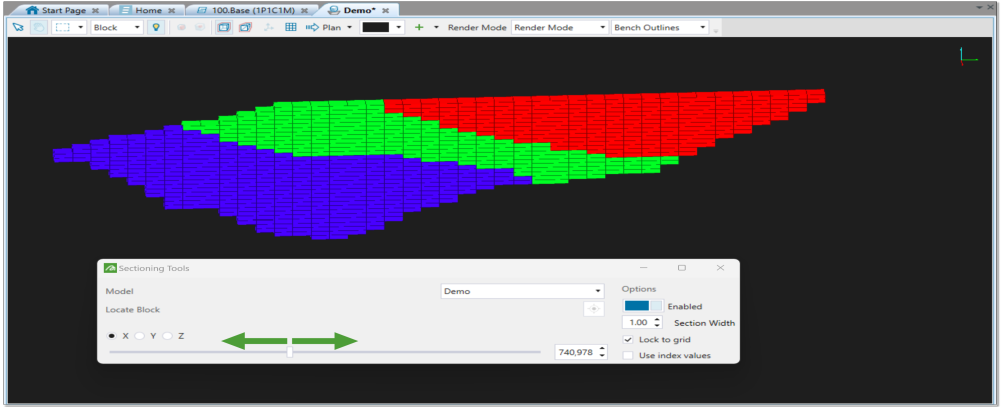Expand the marquee selection dropdown arrow

[x=80, y=28]
